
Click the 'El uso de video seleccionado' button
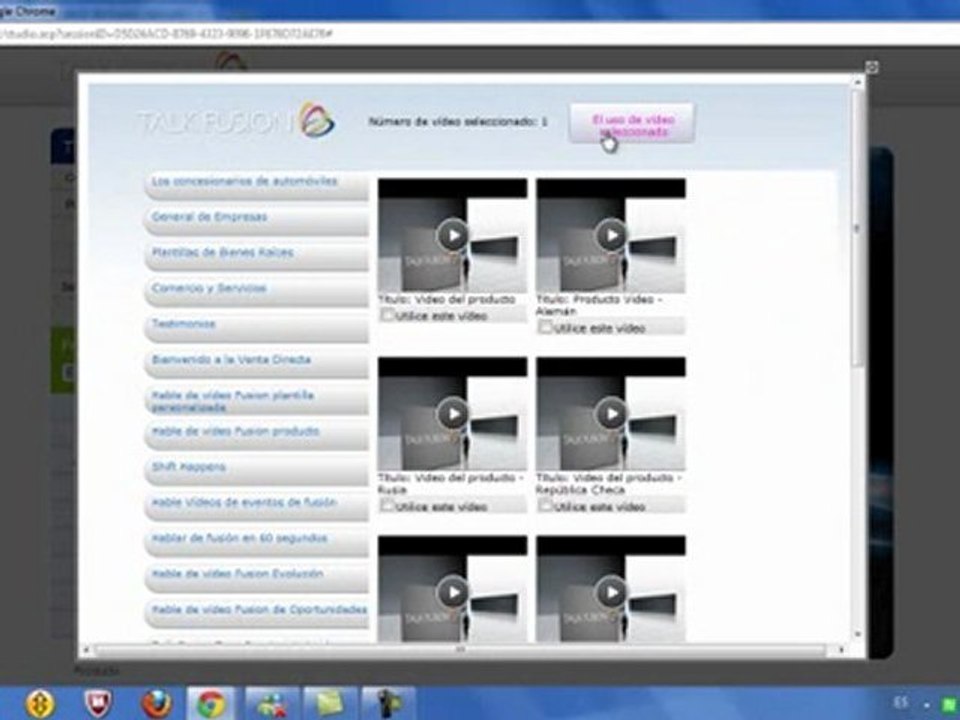pyautogui.click(x=632, y=124)
